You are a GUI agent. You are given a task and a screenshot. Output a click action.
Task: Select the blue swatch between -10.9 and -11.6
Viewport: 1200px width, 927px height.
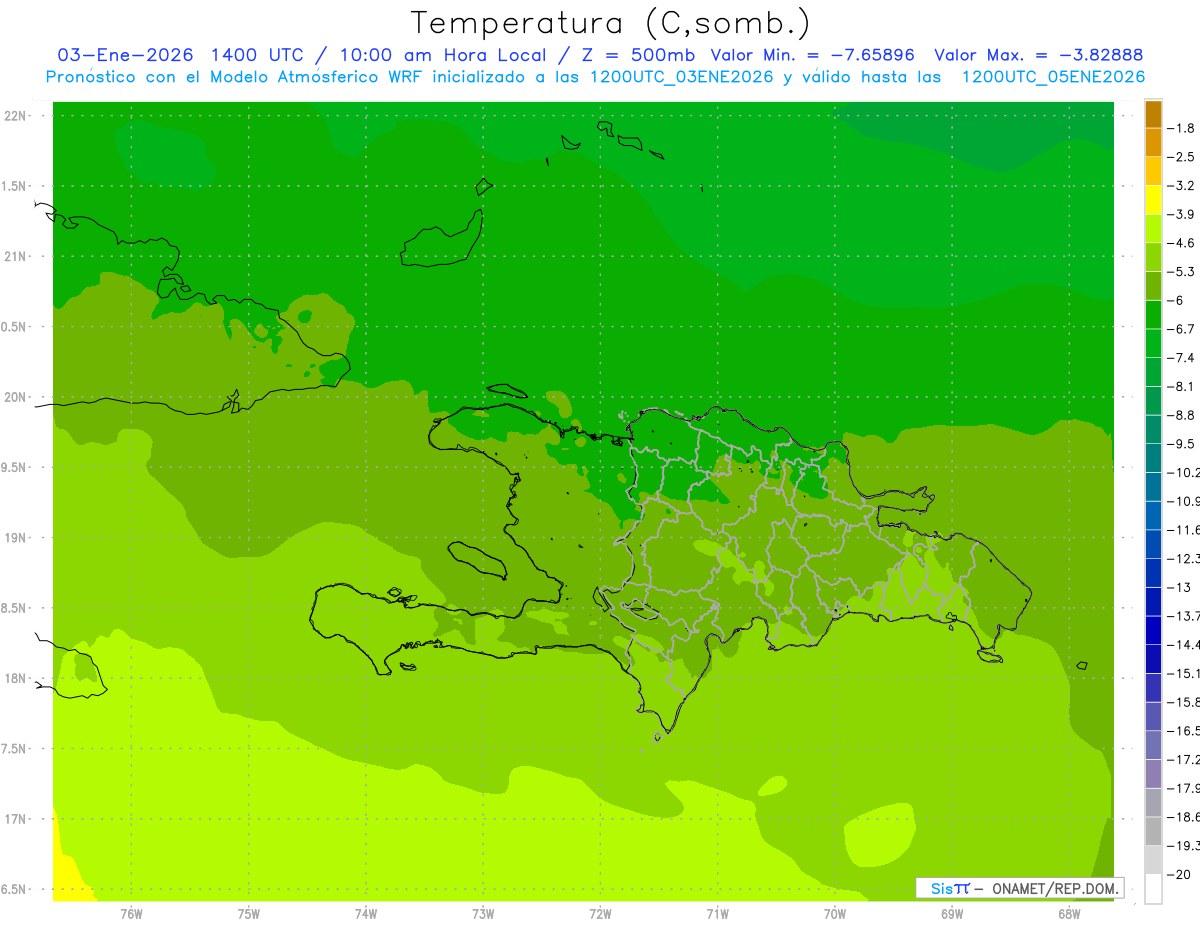click(x=1153, y=515)
